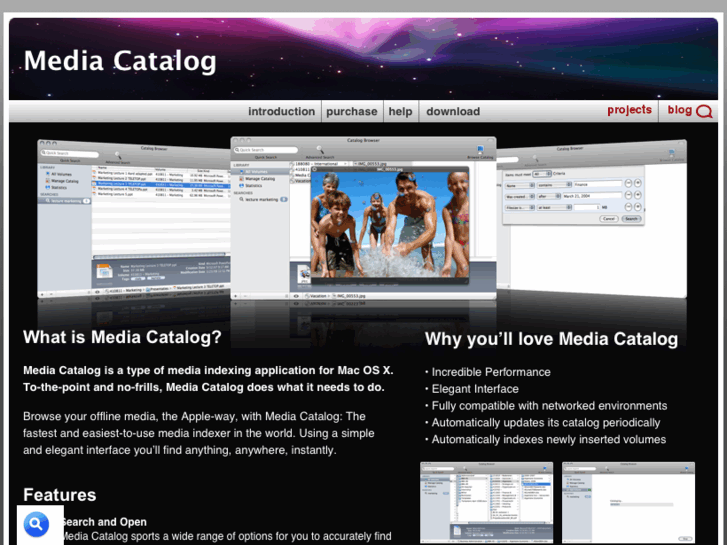
Task: Click the 'Features' heading
Action: click(60, 495)
